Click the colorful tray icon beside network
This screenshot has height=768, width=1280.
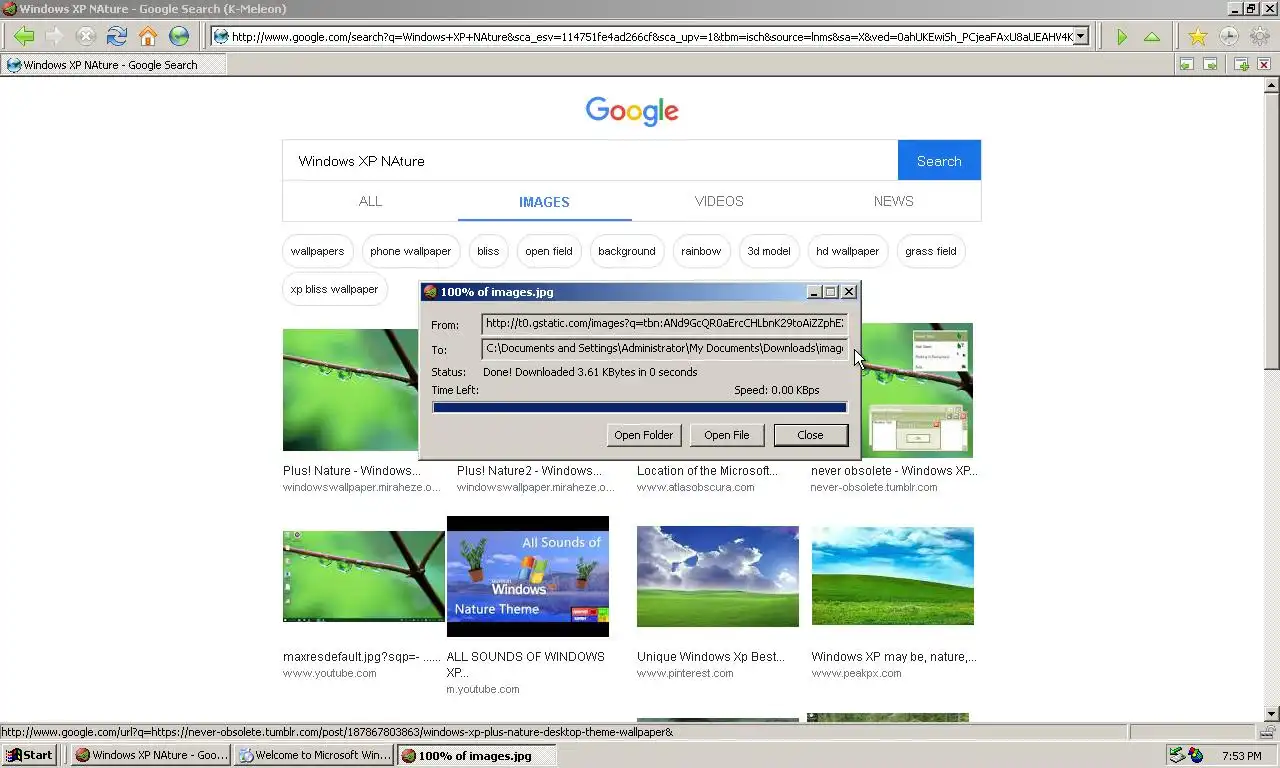1195,755
